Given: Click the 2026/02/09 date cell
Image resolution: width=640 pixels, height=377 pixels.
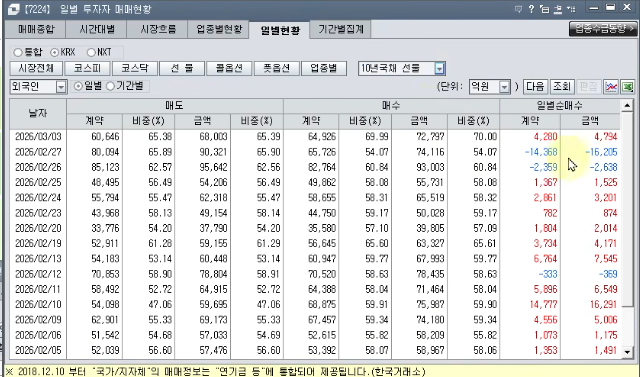Looking at the screenshot, I should click(38, 320).
